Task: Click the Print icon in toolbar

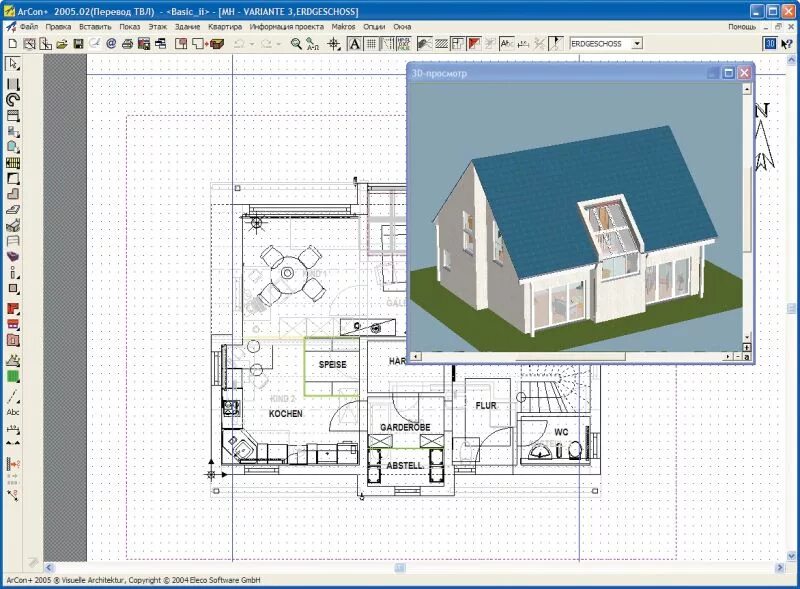Action: click(127, 44)
